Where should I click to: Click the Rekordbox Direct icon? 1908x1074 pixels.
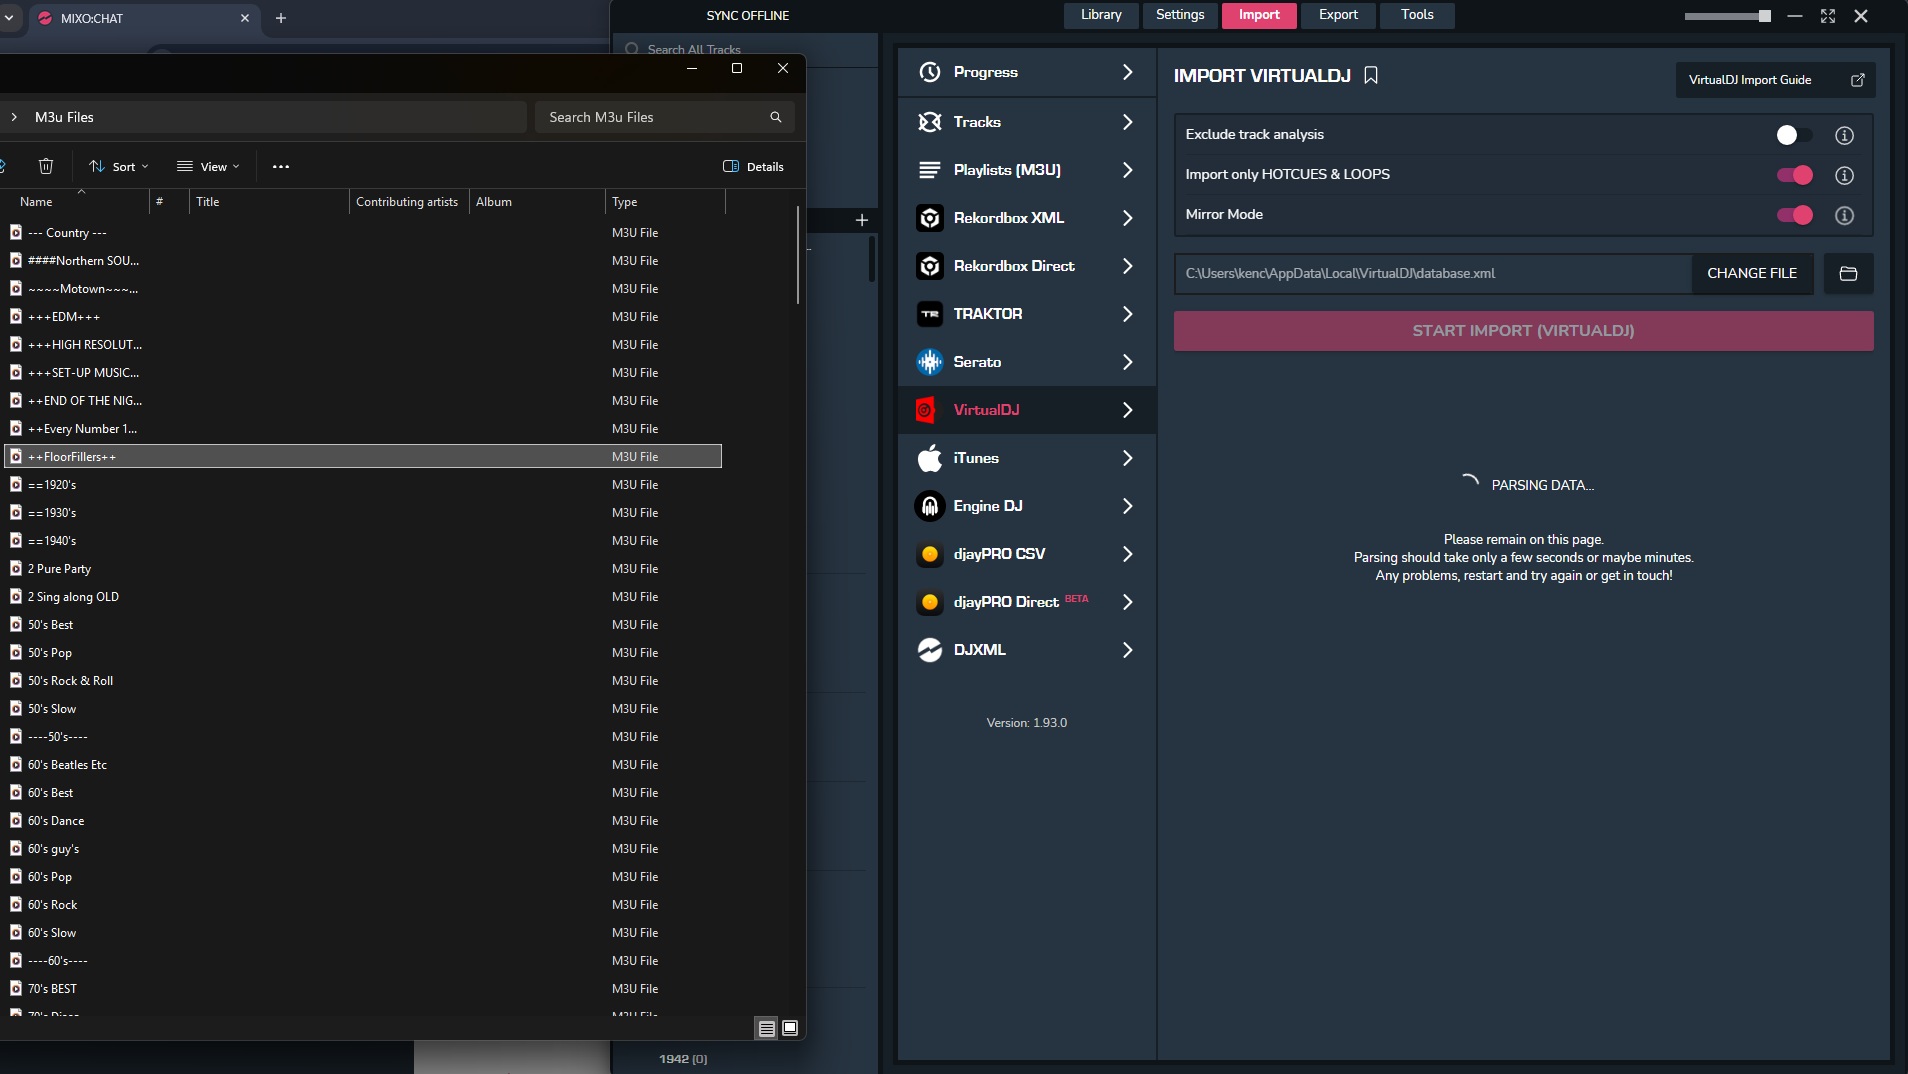click(930, 266)
